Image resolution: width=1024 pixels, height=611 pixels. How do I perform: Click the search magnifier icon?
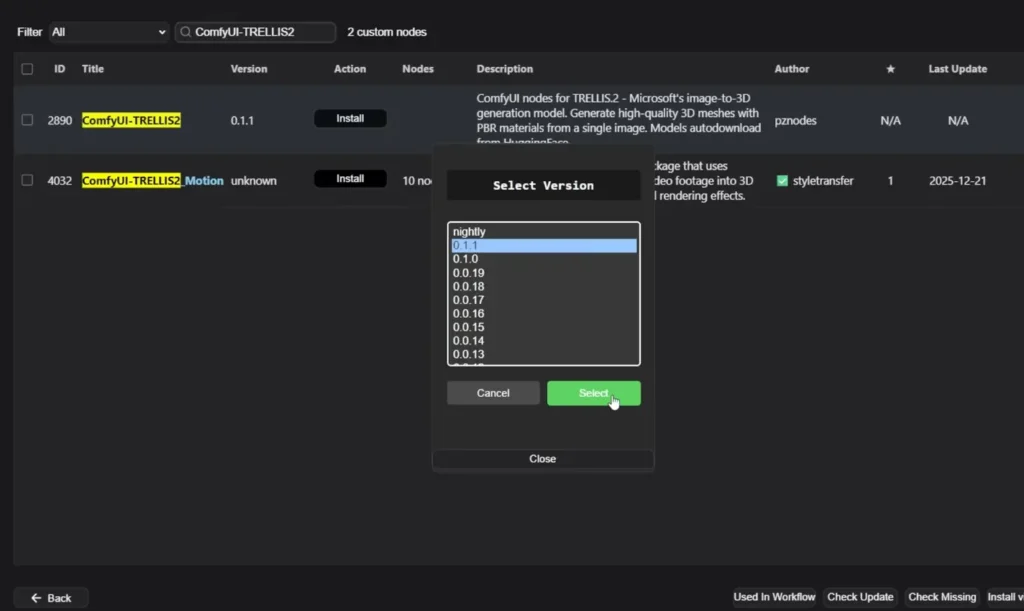coord(185,32)
